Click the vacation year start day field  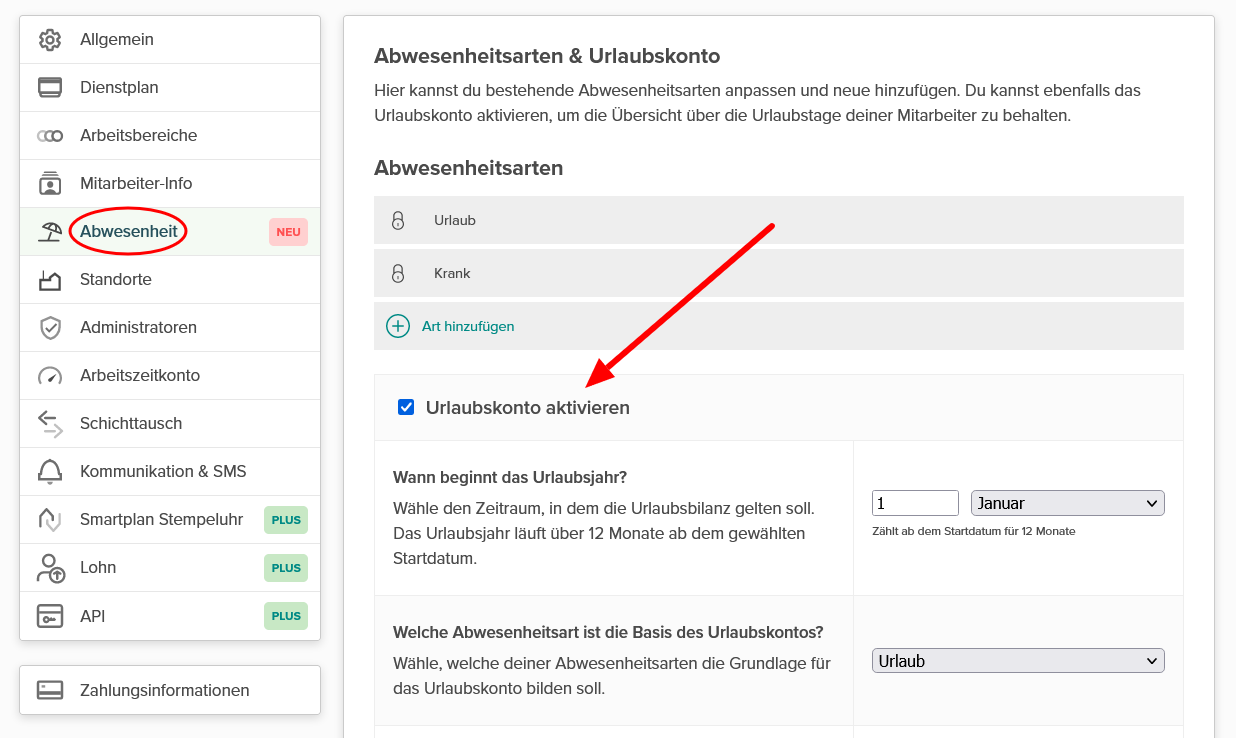pyautogui.click(x=915, y=503)
